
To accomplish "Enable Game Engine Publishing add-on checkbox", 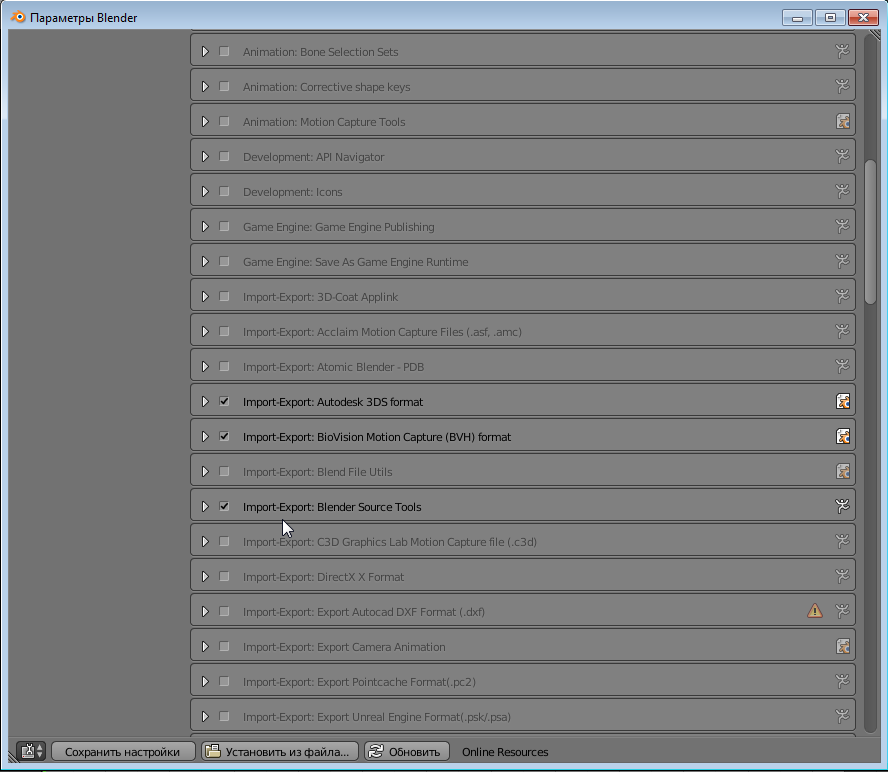I will point(224,226).
